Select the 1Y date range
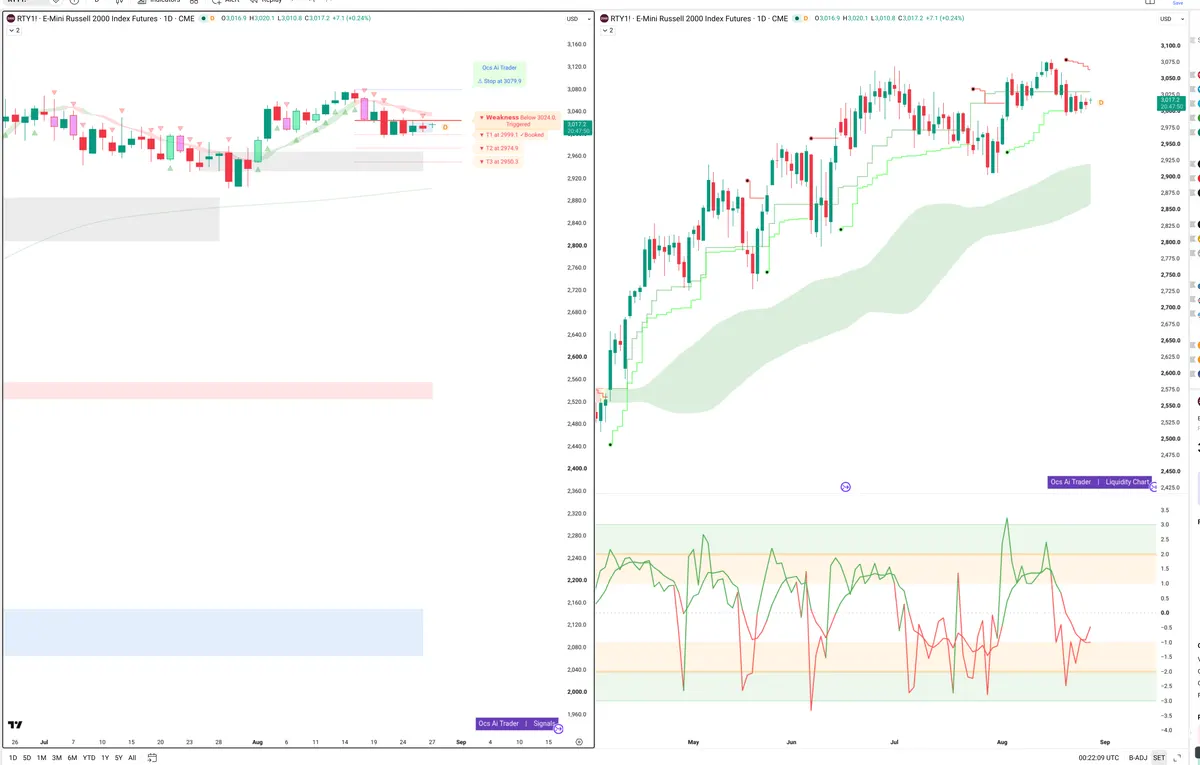 click(x=105, y=758)
